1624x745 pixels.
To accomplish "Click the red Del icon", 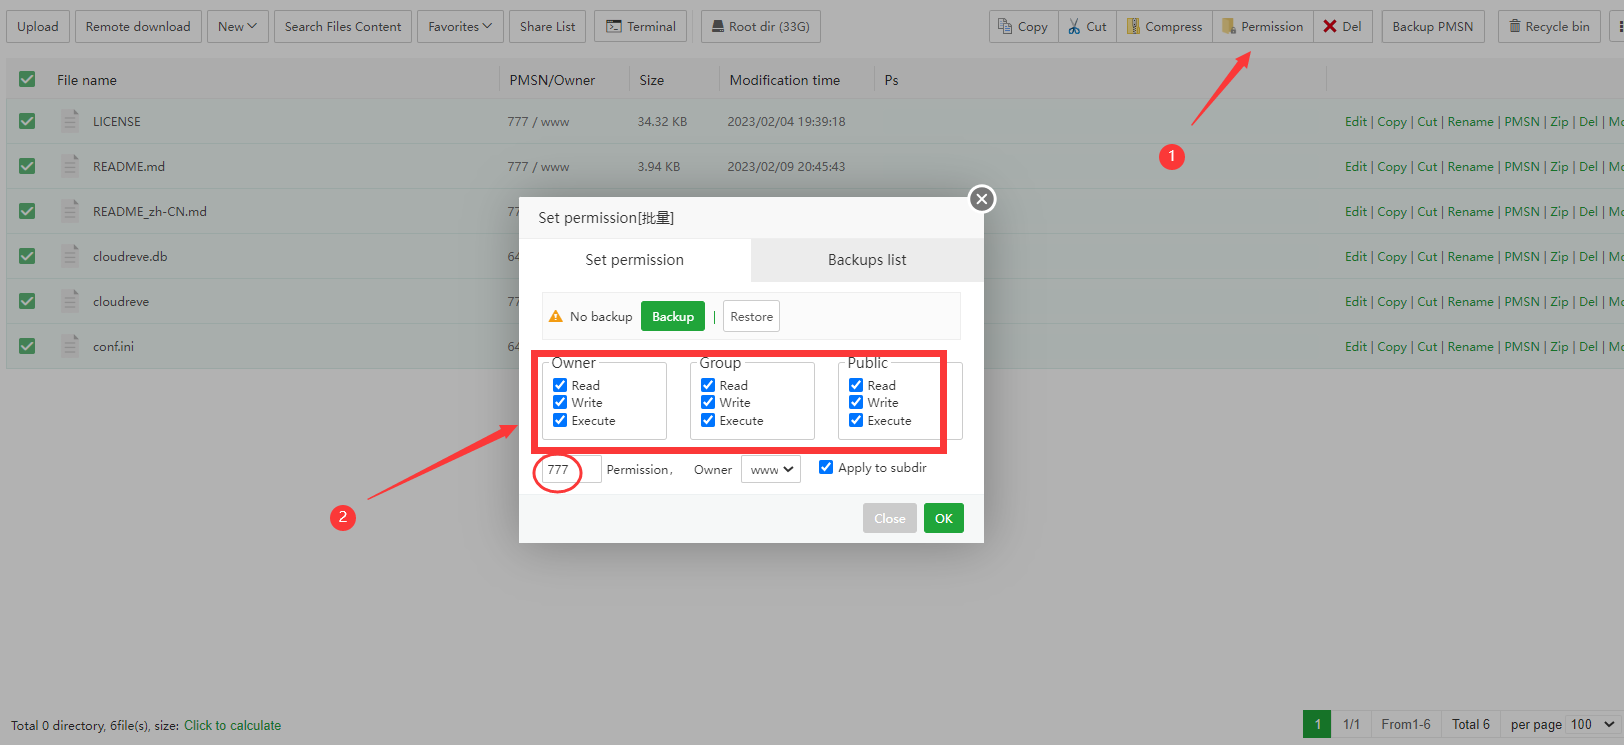I will coord(1330,27).
